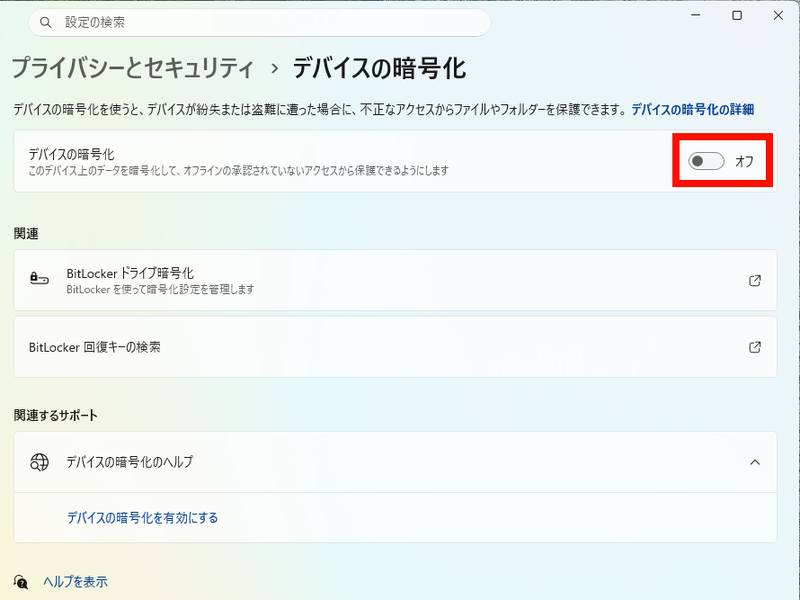Viewport: 800px width, 600px height.
Task: Click the デバイスの暗号化 page title
Action: point(379,68)
